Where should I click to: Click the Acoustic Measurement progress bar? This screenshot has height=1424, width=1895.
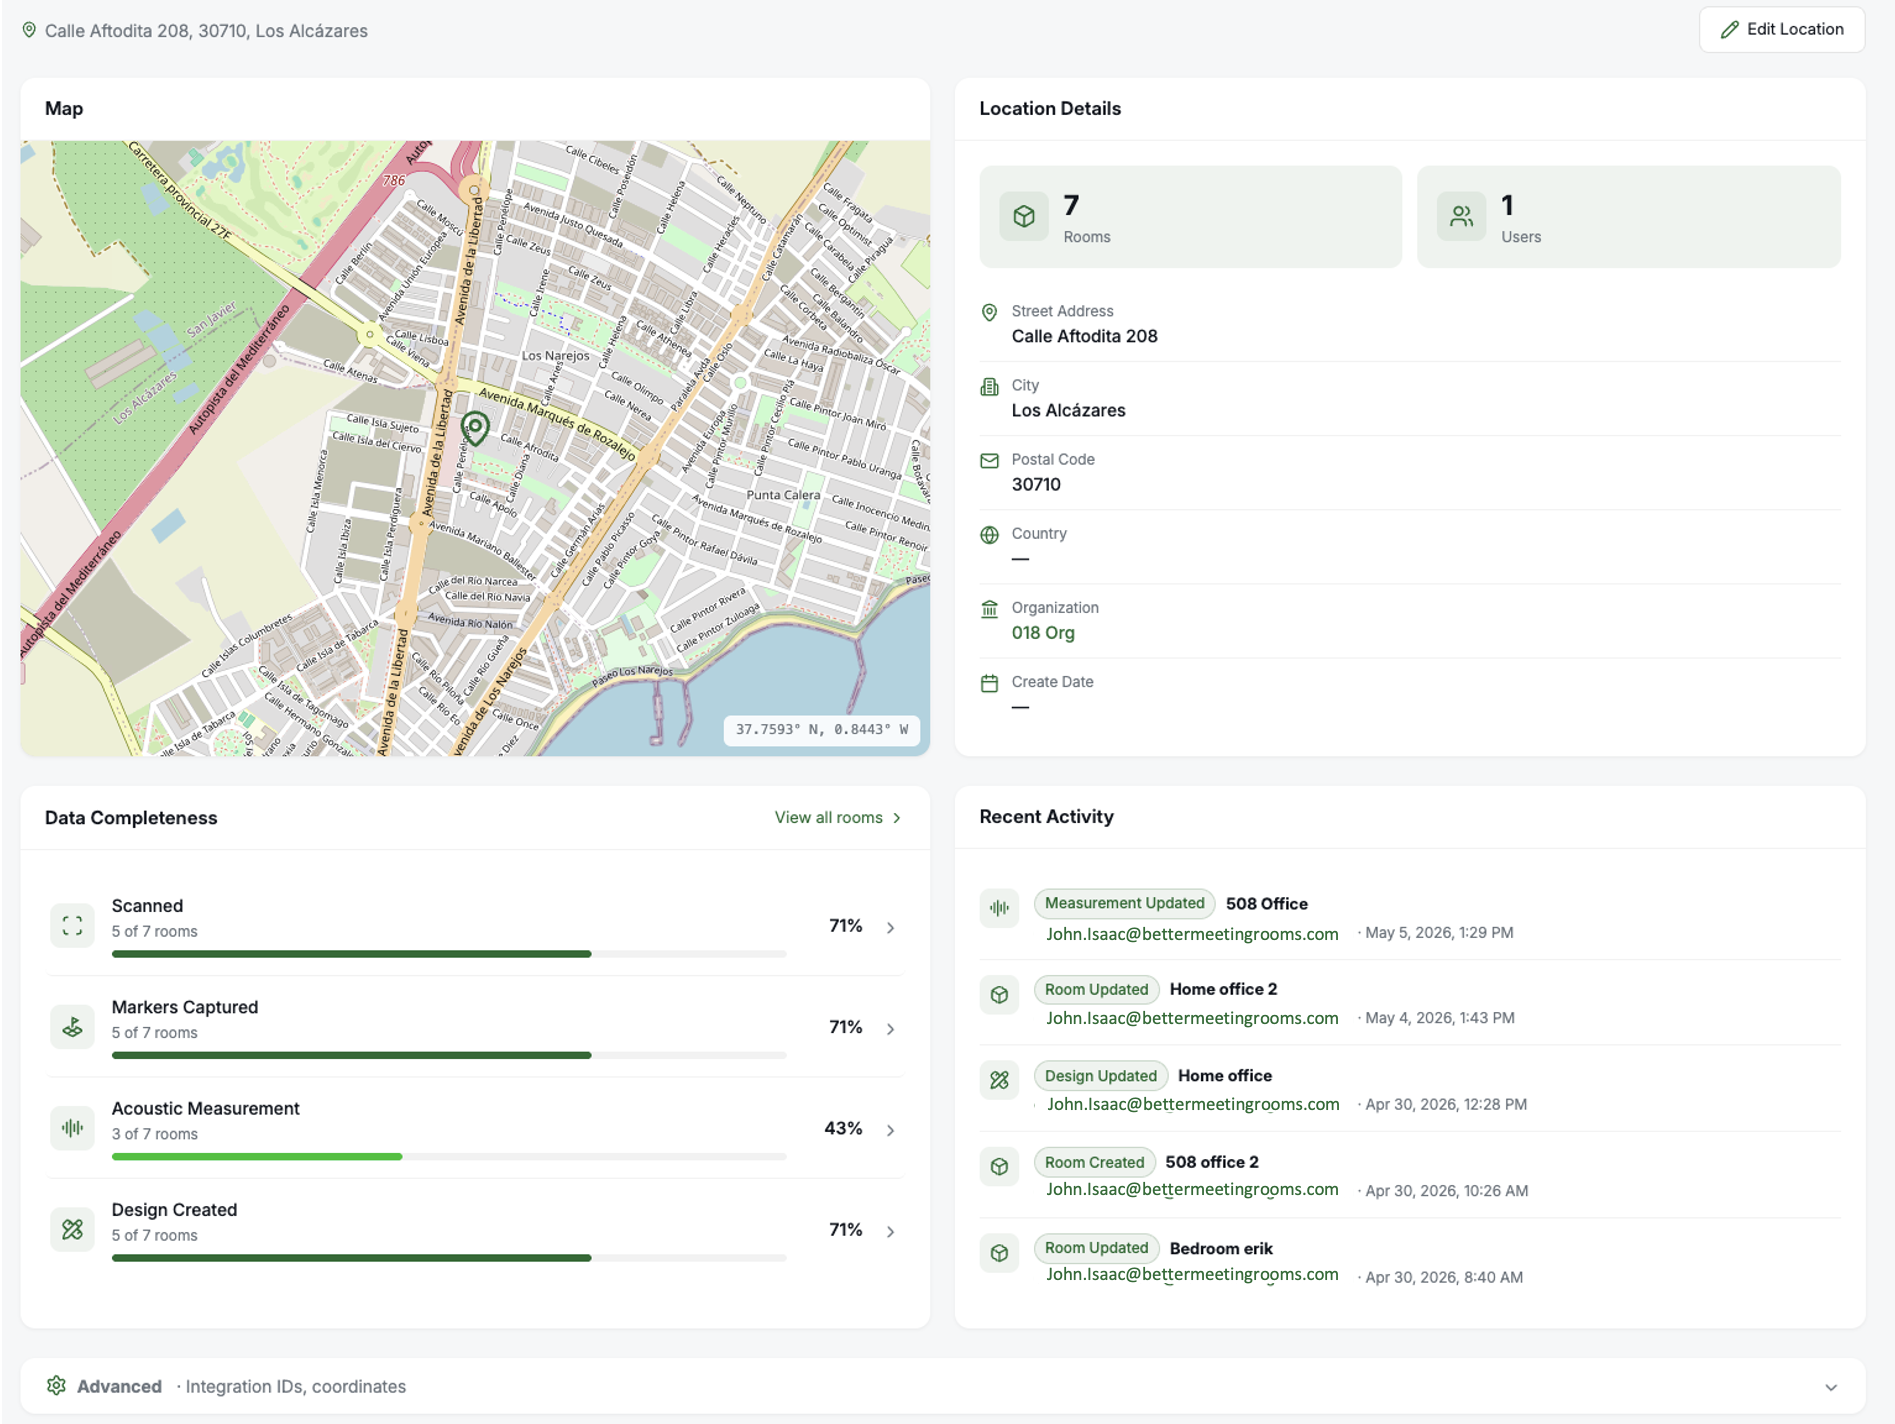click(449, 1157)
